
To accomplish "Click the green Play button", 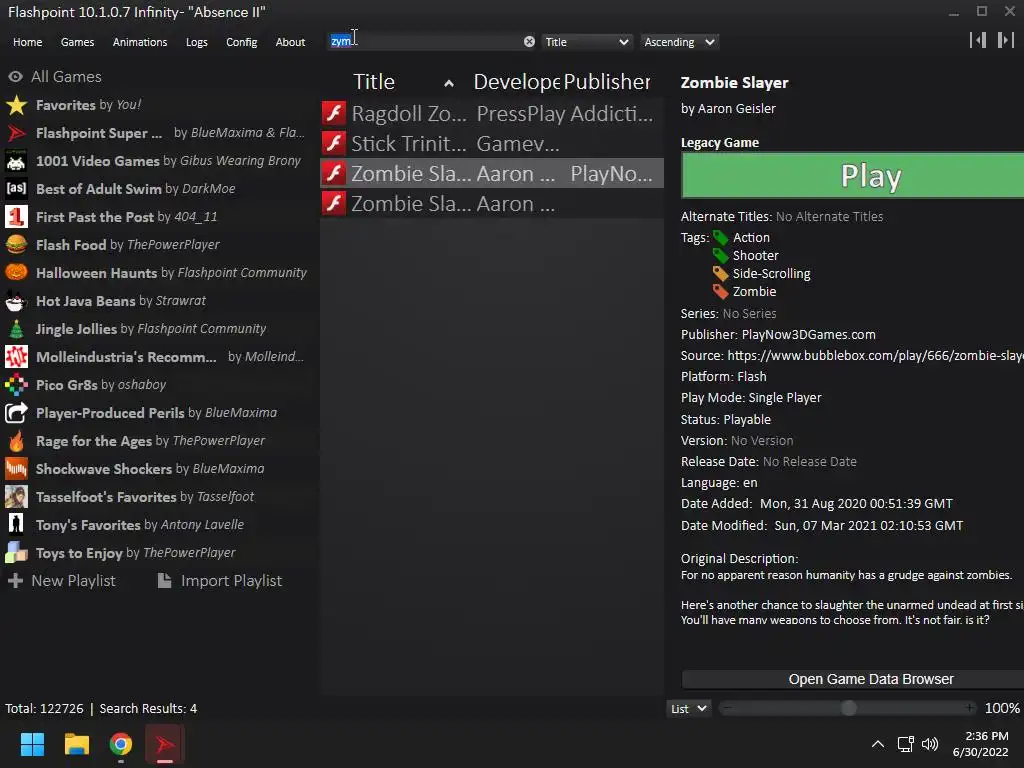I will coord(852,175).
